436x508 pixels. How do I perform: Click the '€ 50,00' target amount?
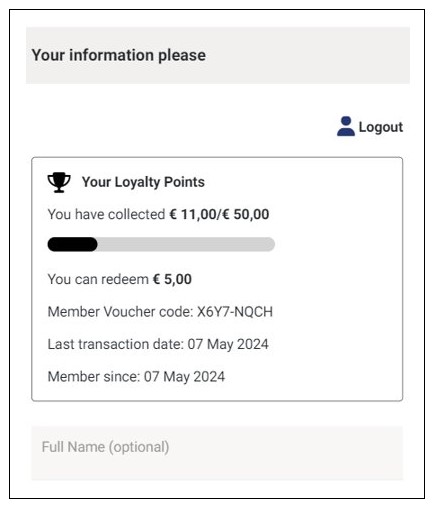(x=246, y=214)
